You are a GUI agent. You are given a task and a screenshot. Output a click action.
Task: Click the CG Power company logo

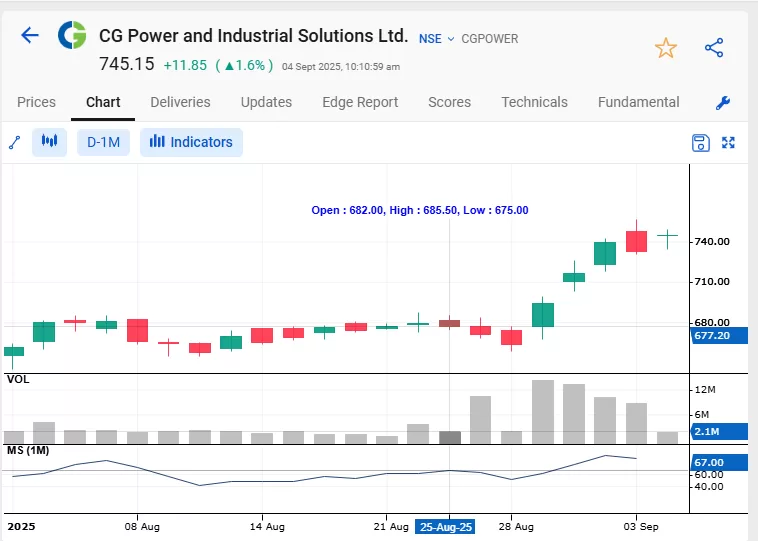(x=72, y=35)
